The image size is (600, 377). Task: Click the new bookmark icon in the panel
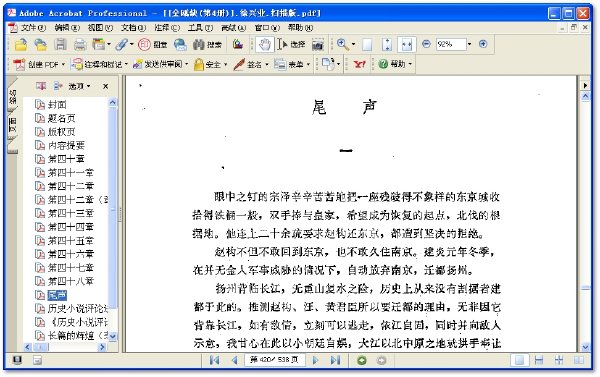[x=41, y=86]
